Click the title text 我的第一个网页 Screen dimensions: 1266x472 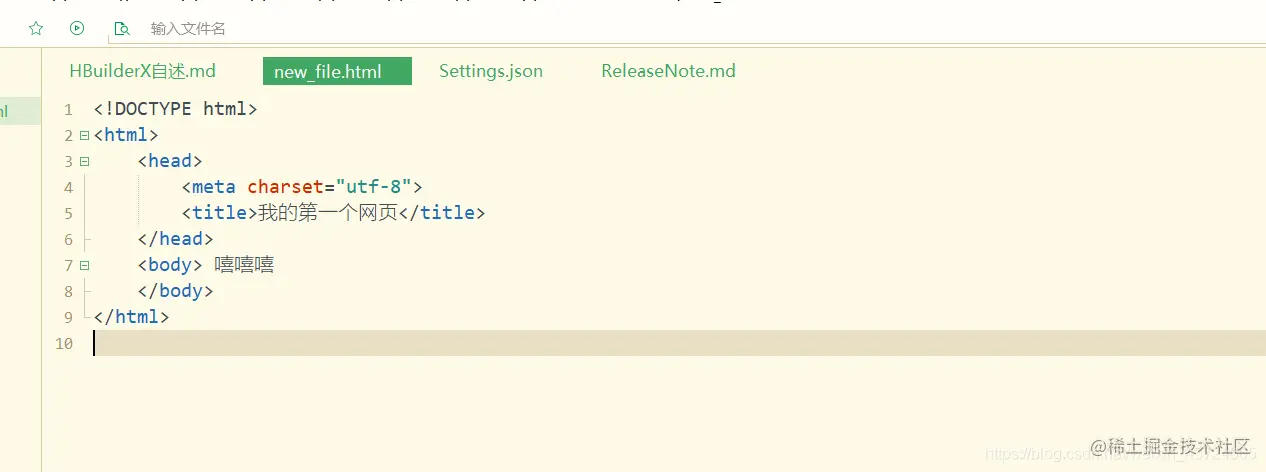coord(328,213)
